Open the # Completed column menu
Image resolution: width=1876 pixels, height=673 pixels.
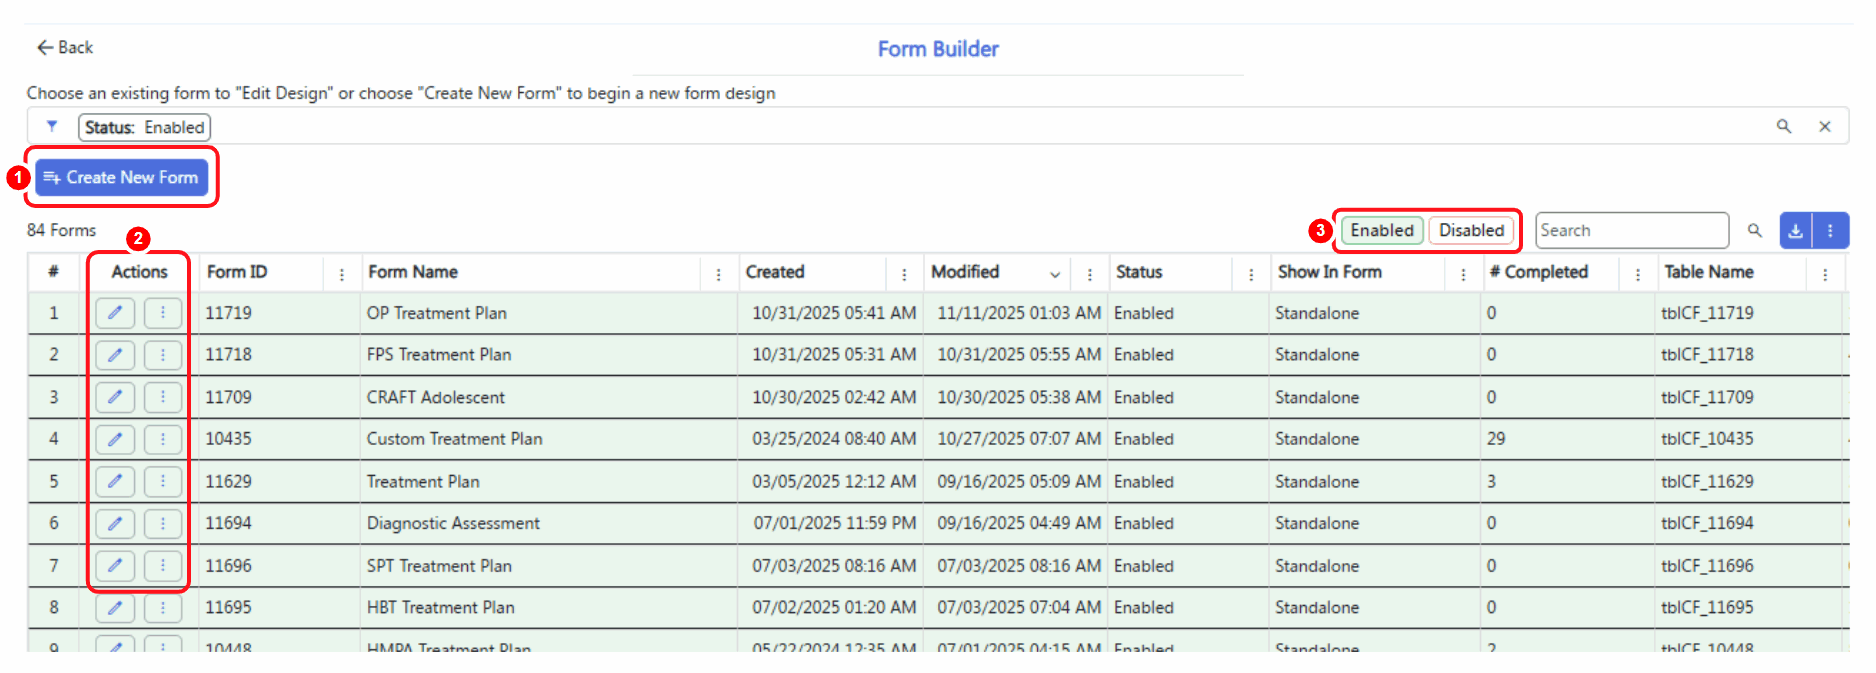1638,274
